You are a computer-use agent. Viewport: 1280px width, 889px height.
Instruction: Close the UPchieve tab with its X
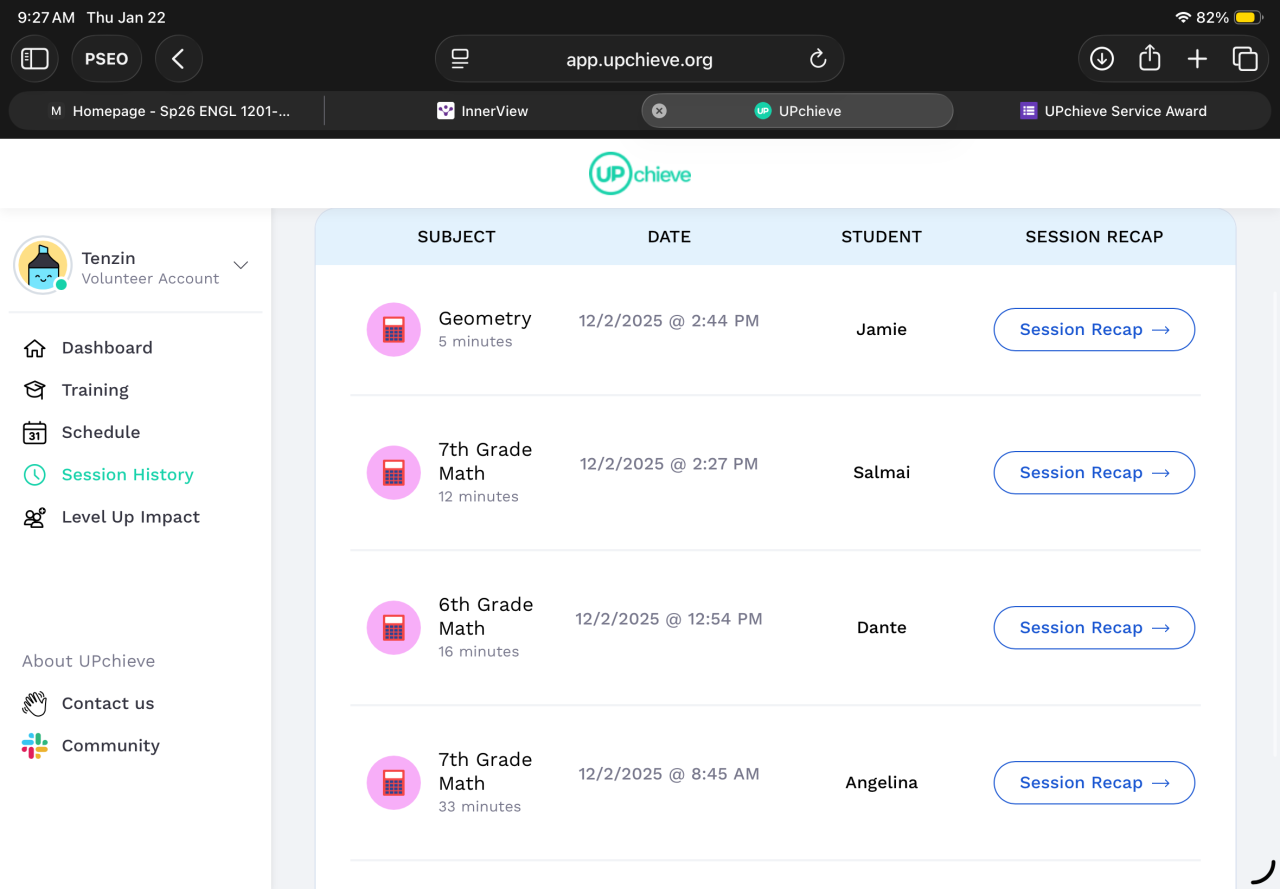point(659,111)
